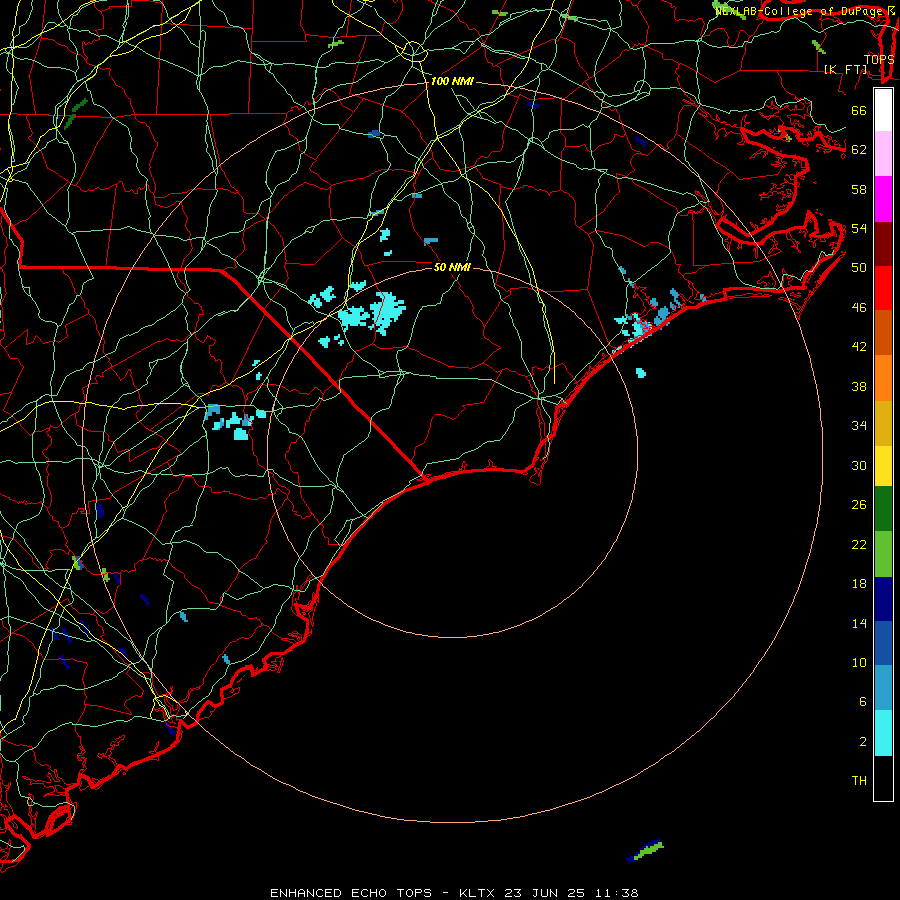The height and width of the screenshot is (900, 900).
Task: Click the "TH" legend label
Action: [859, 780]
